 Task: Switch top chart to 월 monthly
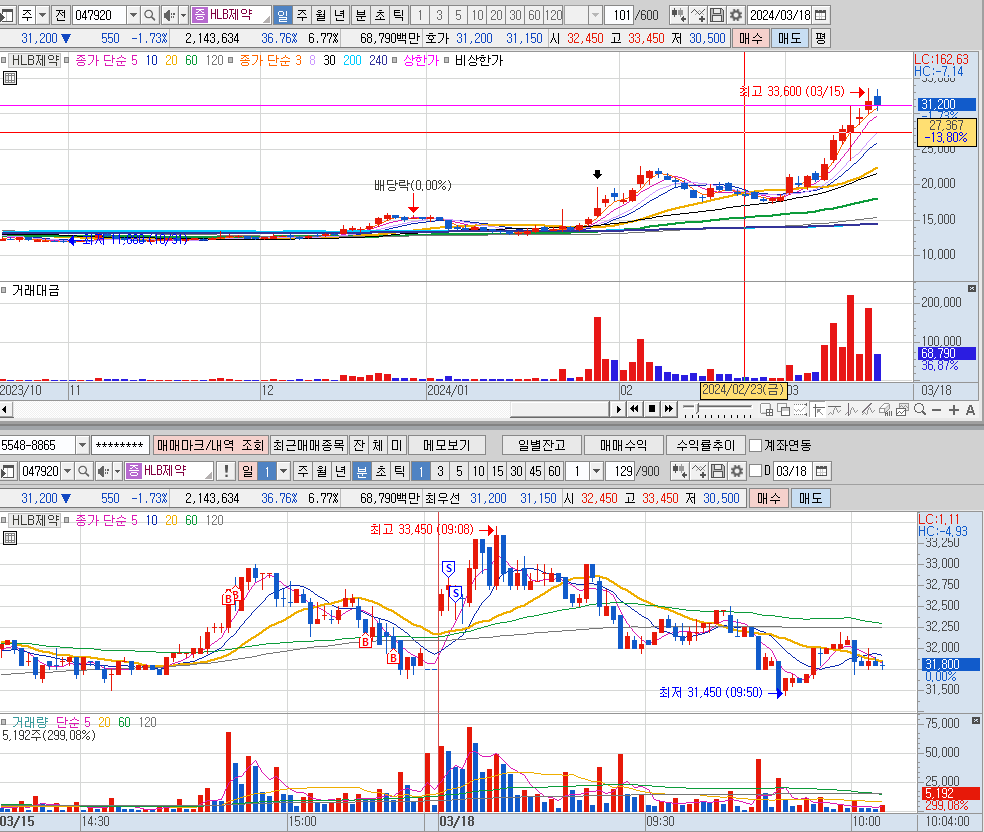click(x=321, y=15)
